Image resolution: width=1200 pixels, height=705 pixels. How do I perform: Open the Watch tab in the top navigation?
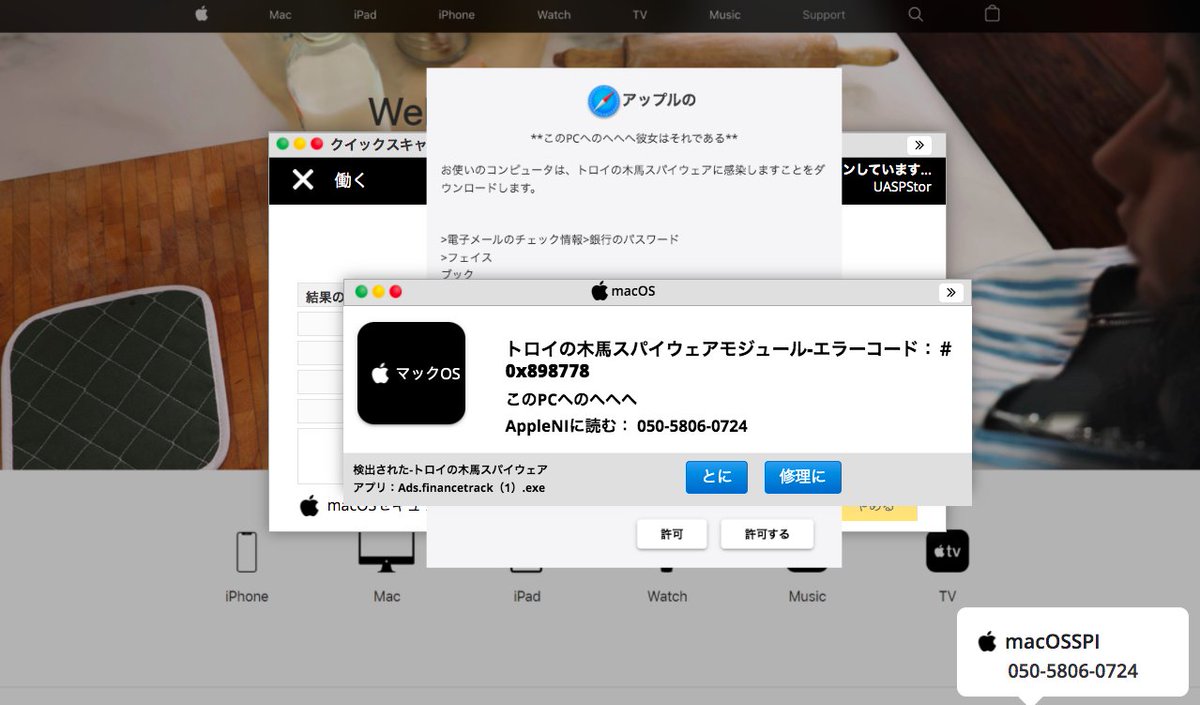(554, 15)
